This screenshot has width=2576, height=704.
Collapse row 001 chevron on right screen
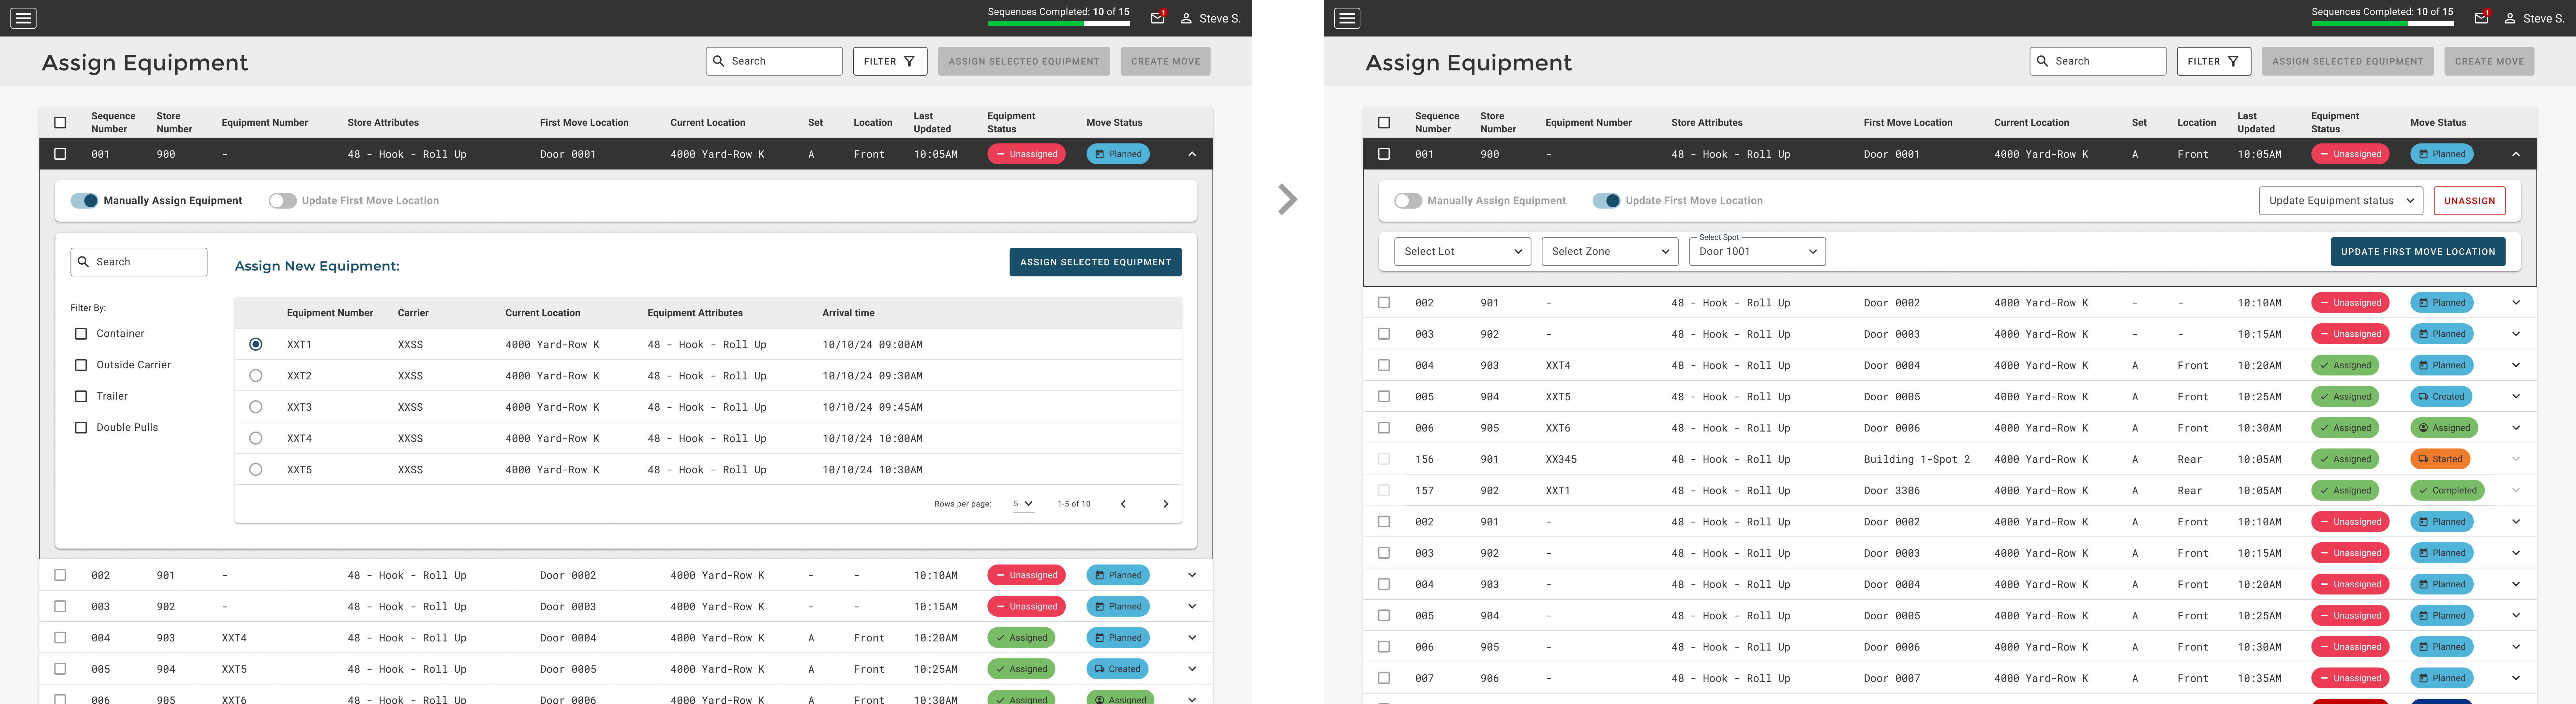[2516, 154]
